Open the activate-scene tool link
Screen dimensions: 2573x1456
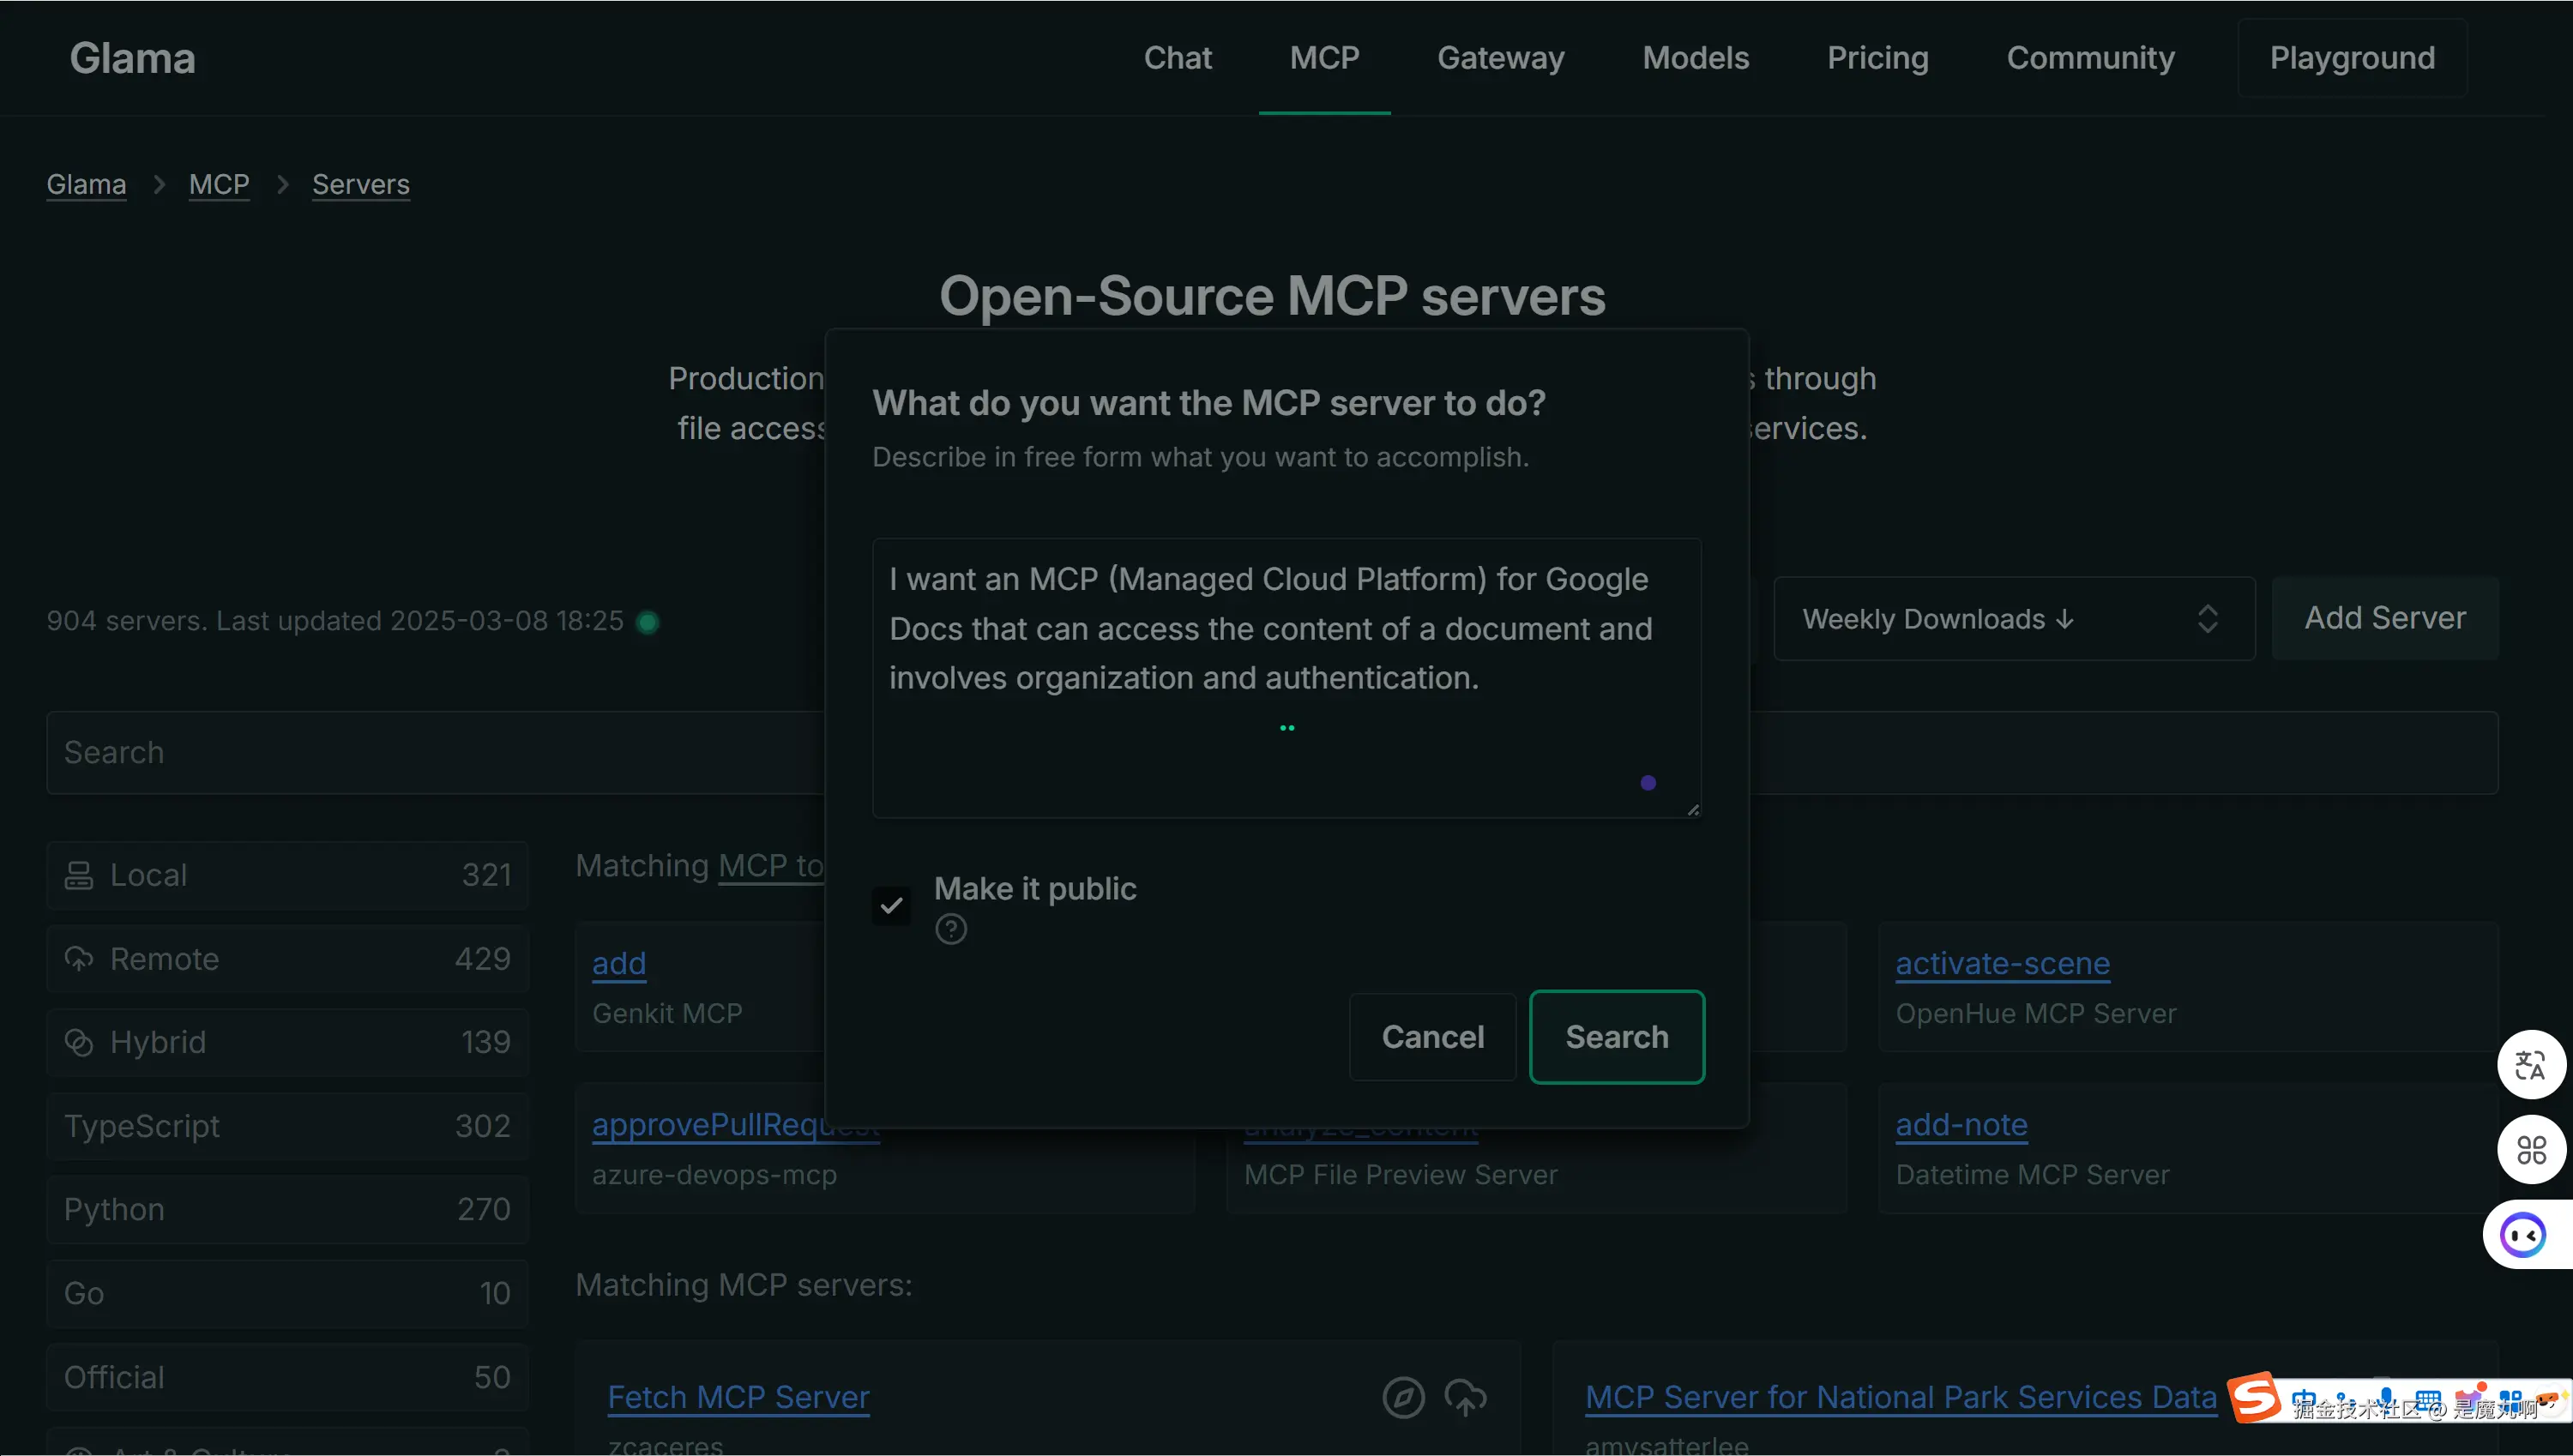coord(2002,963)
